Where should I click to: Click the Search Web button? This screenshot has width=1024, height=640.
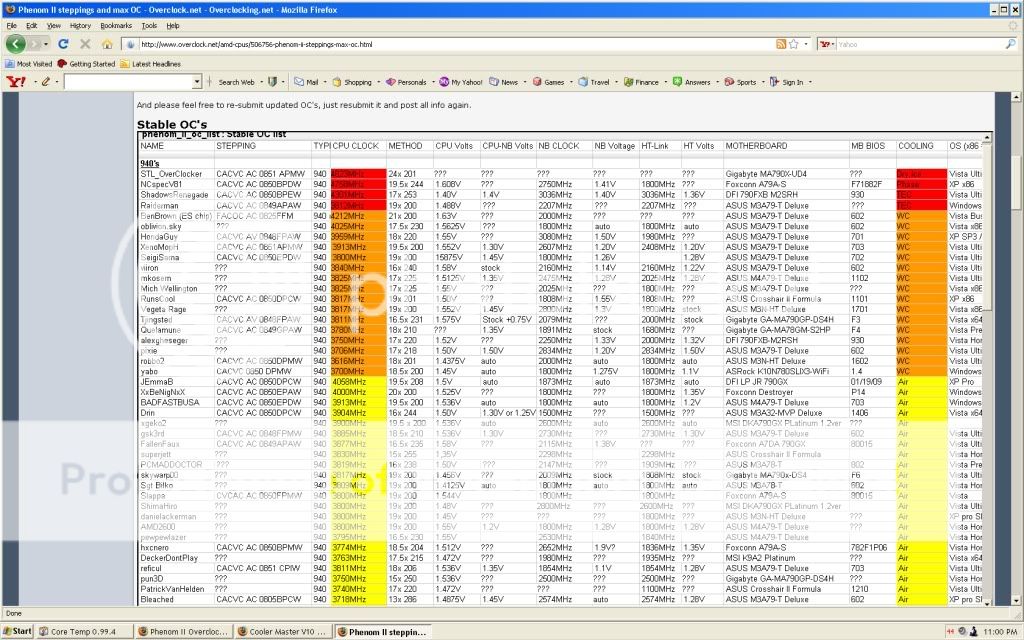237,82
